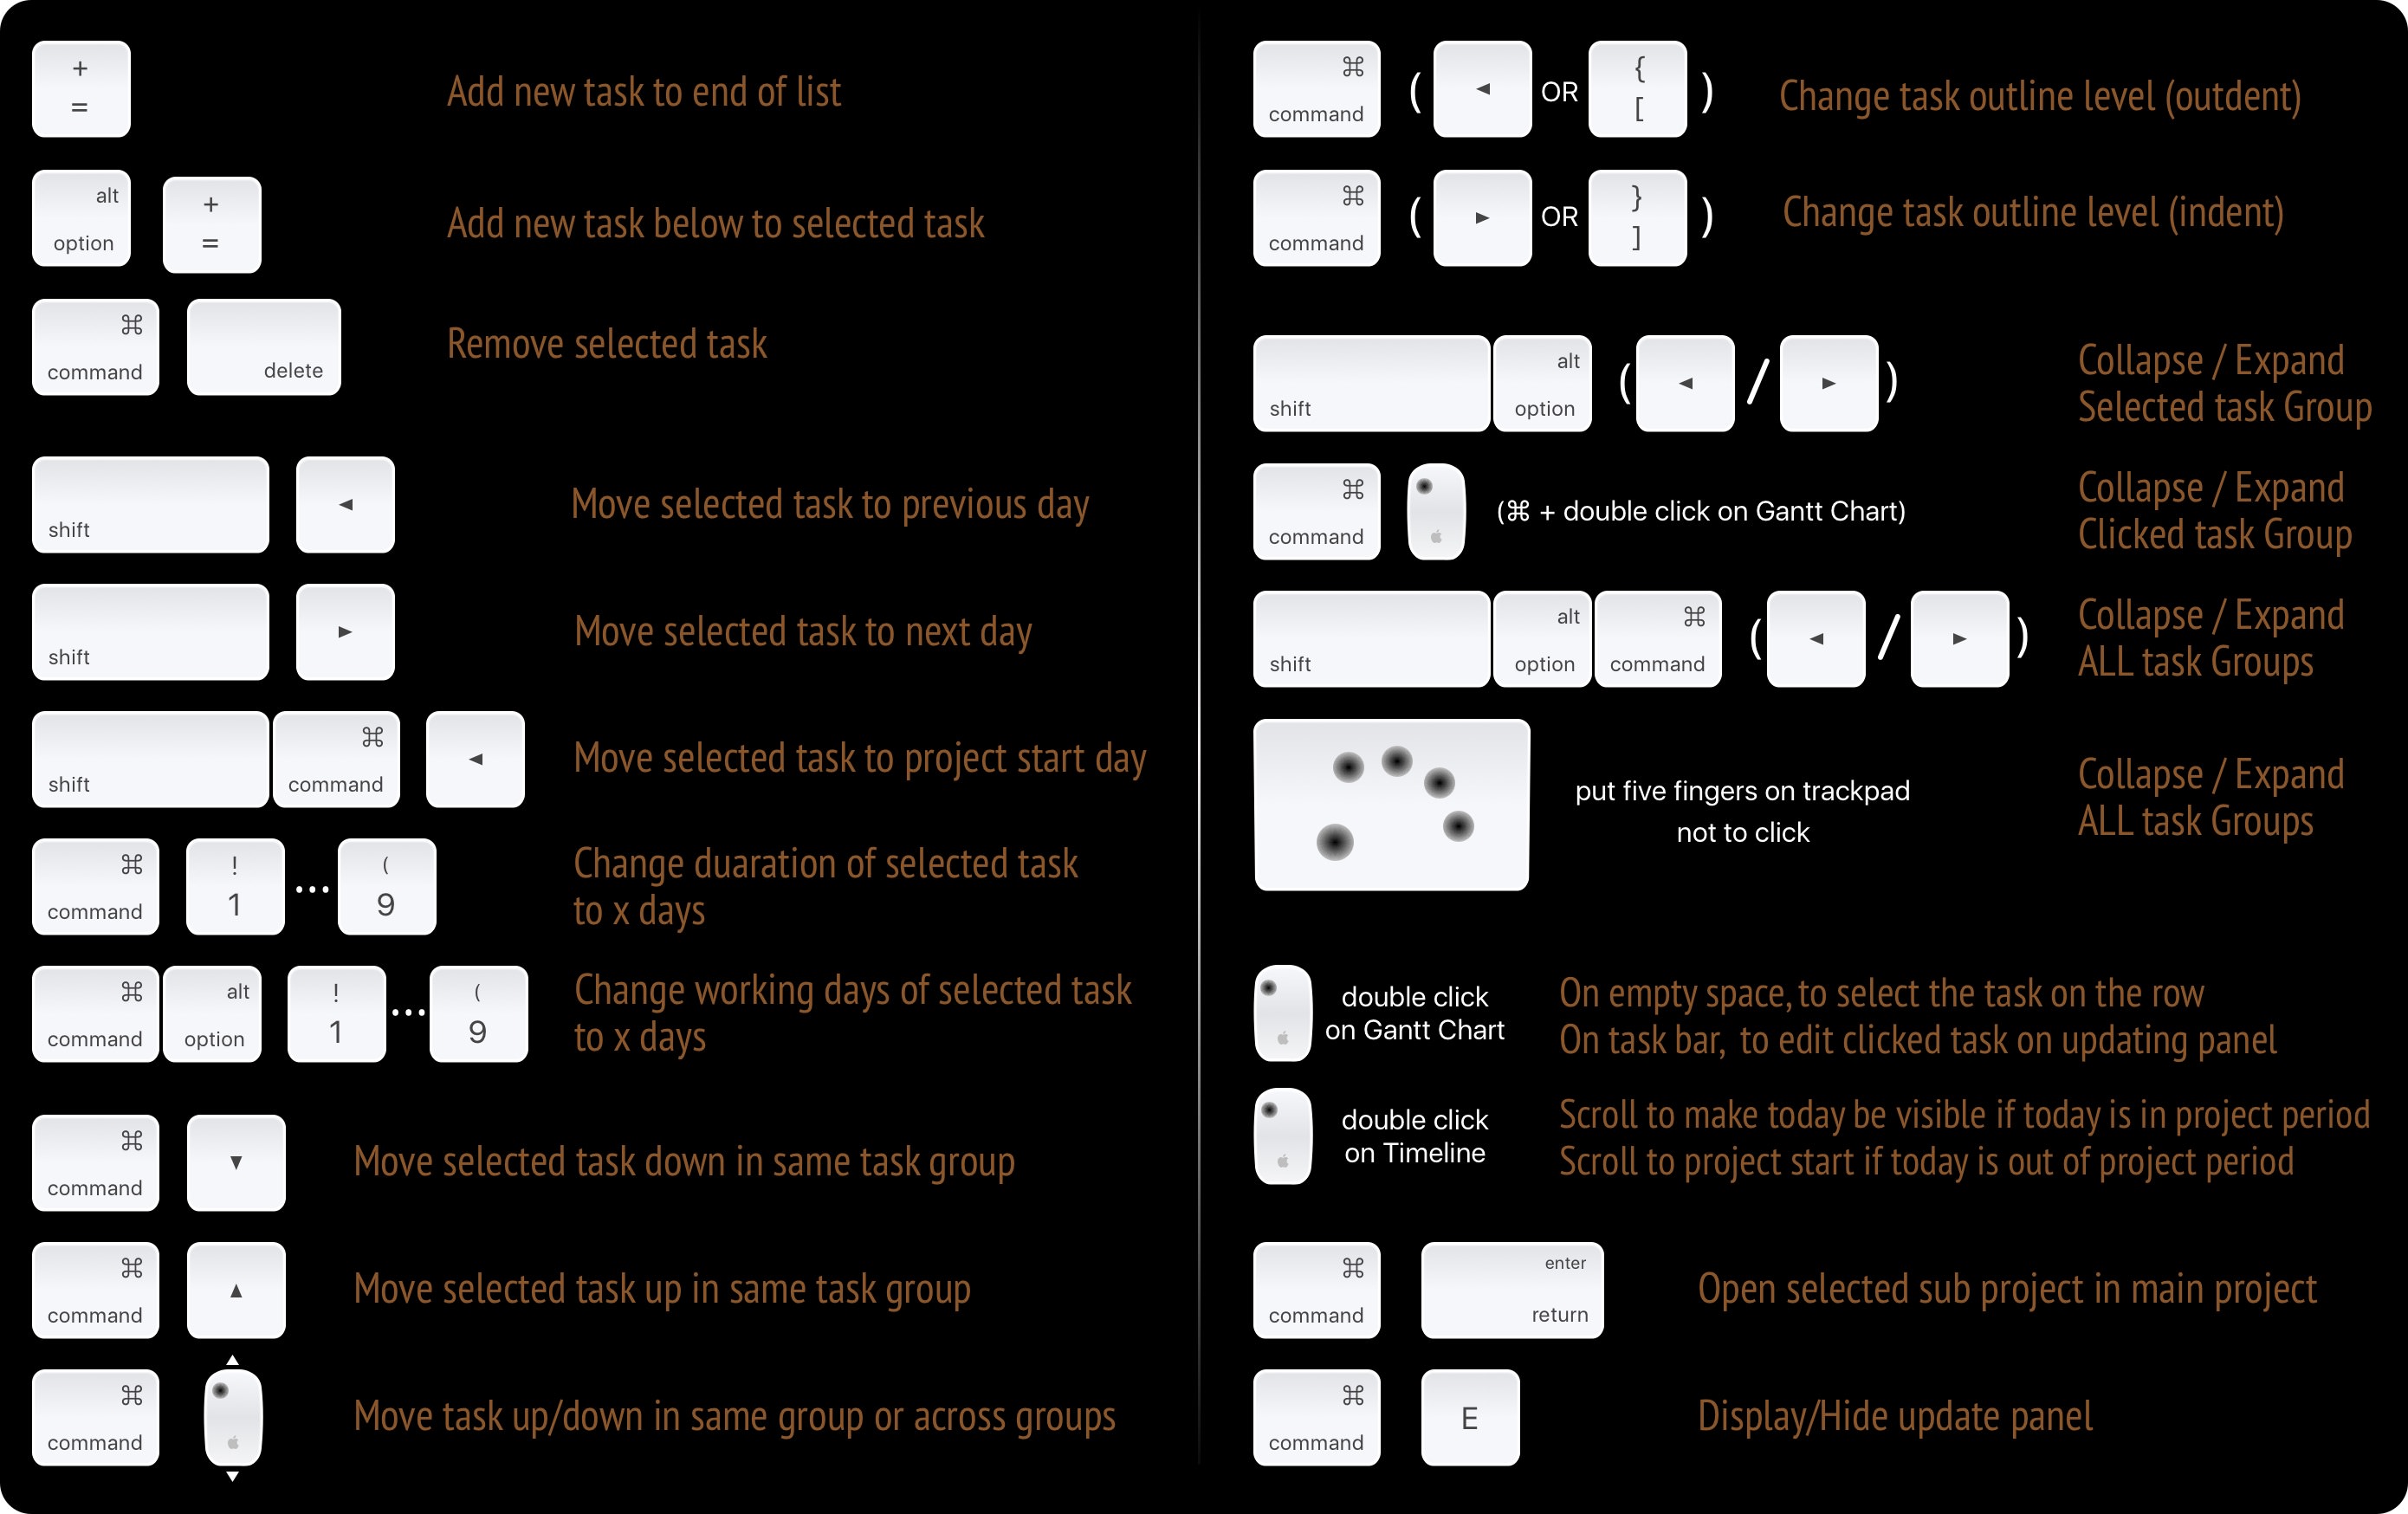Viewport: 2408px width, 1514px height.
Task: Click 'Add new task to end of list' button
Action: pyautogui.click(x=82, y=79)
